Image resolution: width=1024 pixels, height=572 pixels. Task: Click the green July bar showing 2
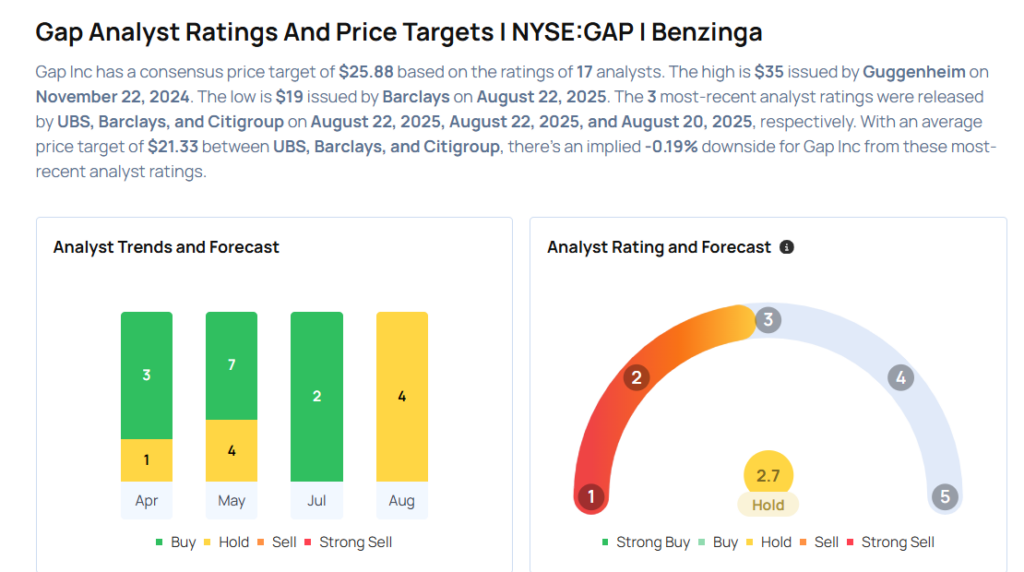point(316,396)
